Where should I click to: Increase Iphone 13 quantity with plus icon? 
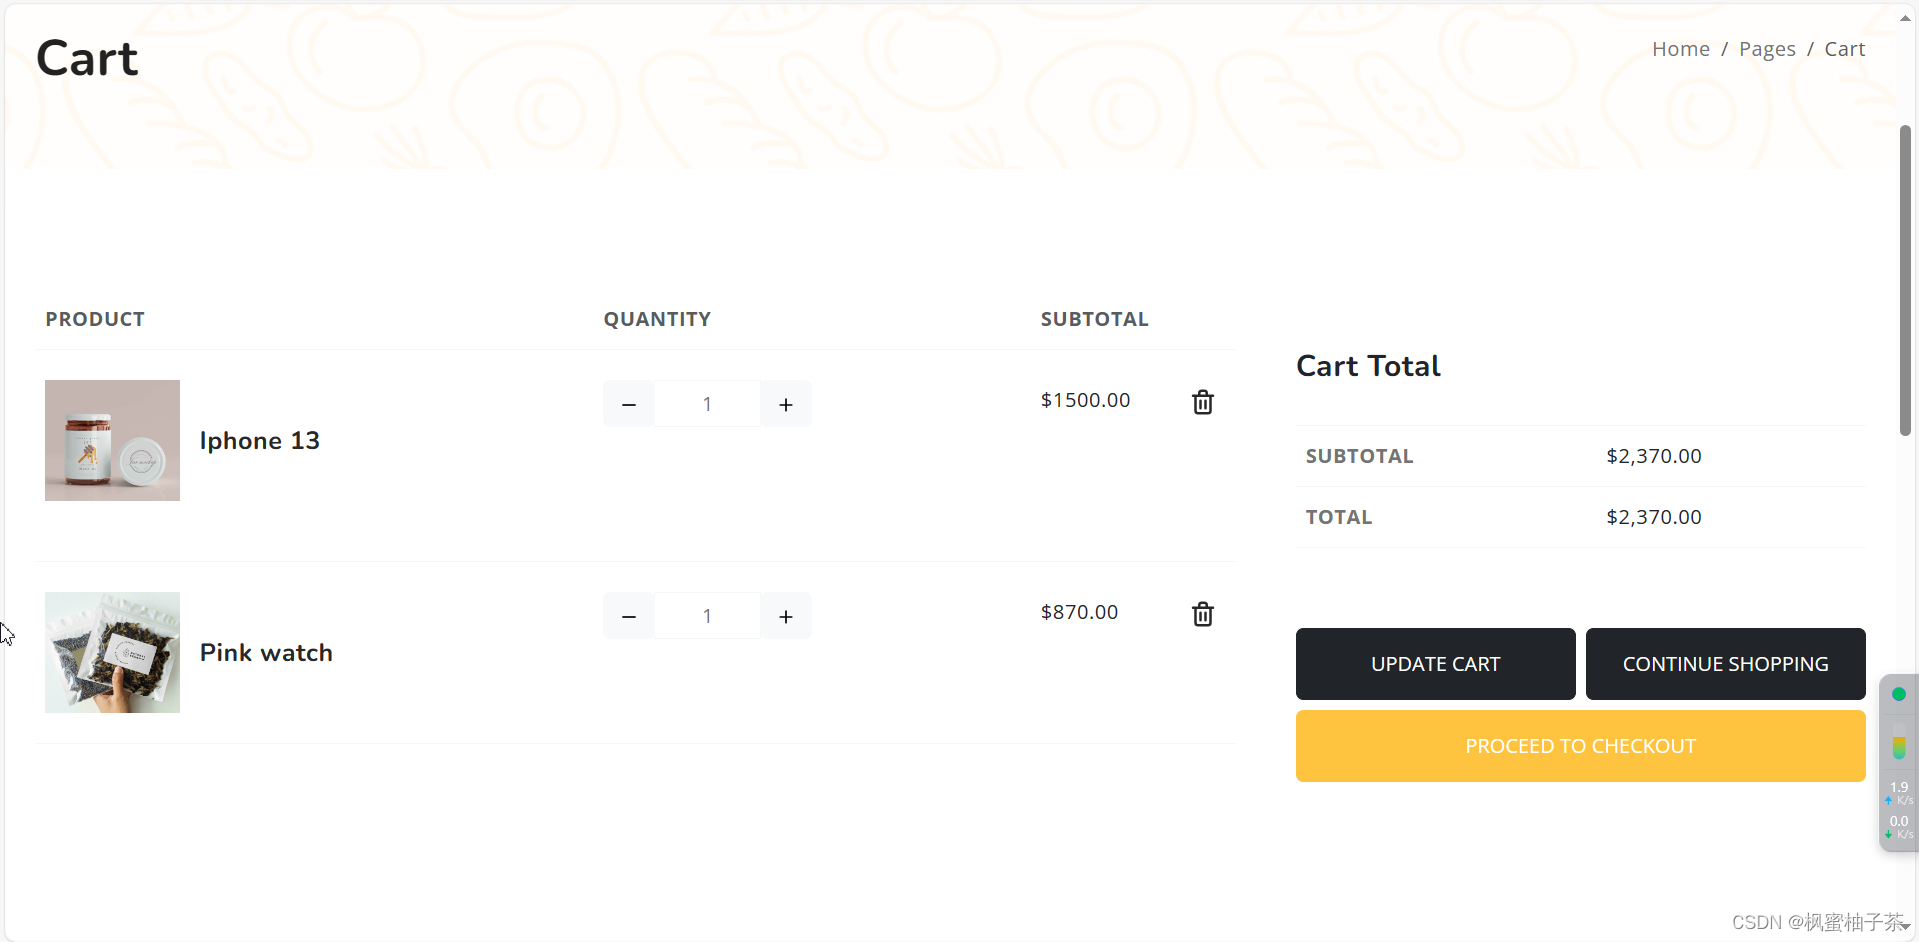786,404
